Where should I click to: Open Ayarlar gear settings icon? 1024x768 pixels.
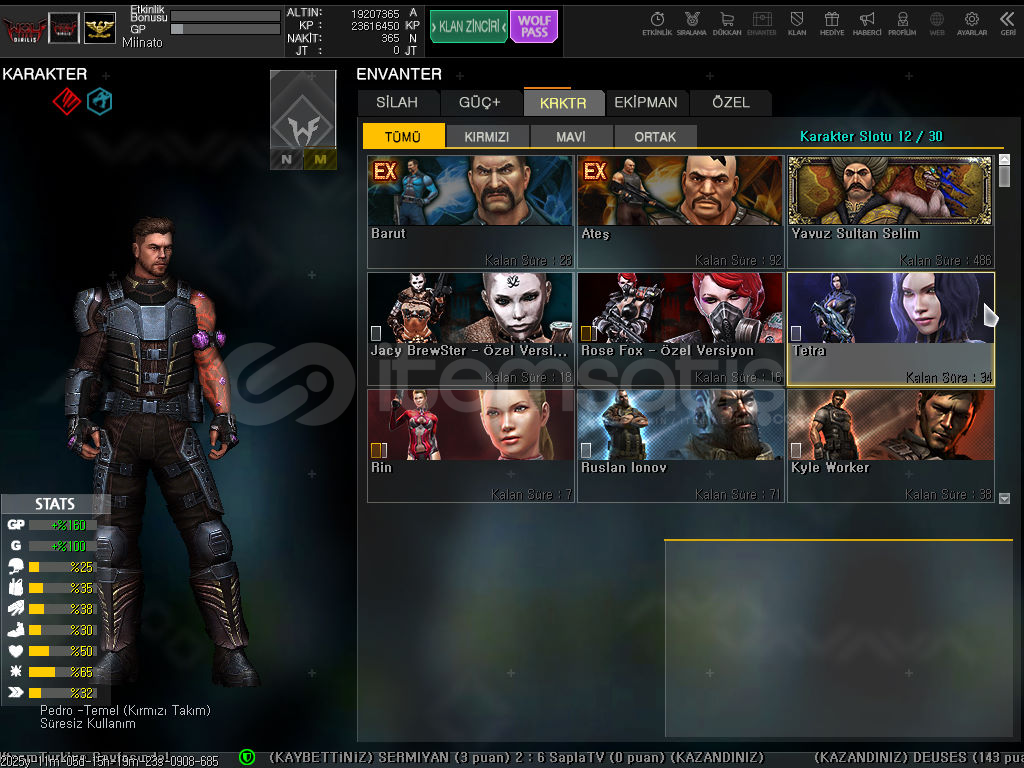click(972, 23)
